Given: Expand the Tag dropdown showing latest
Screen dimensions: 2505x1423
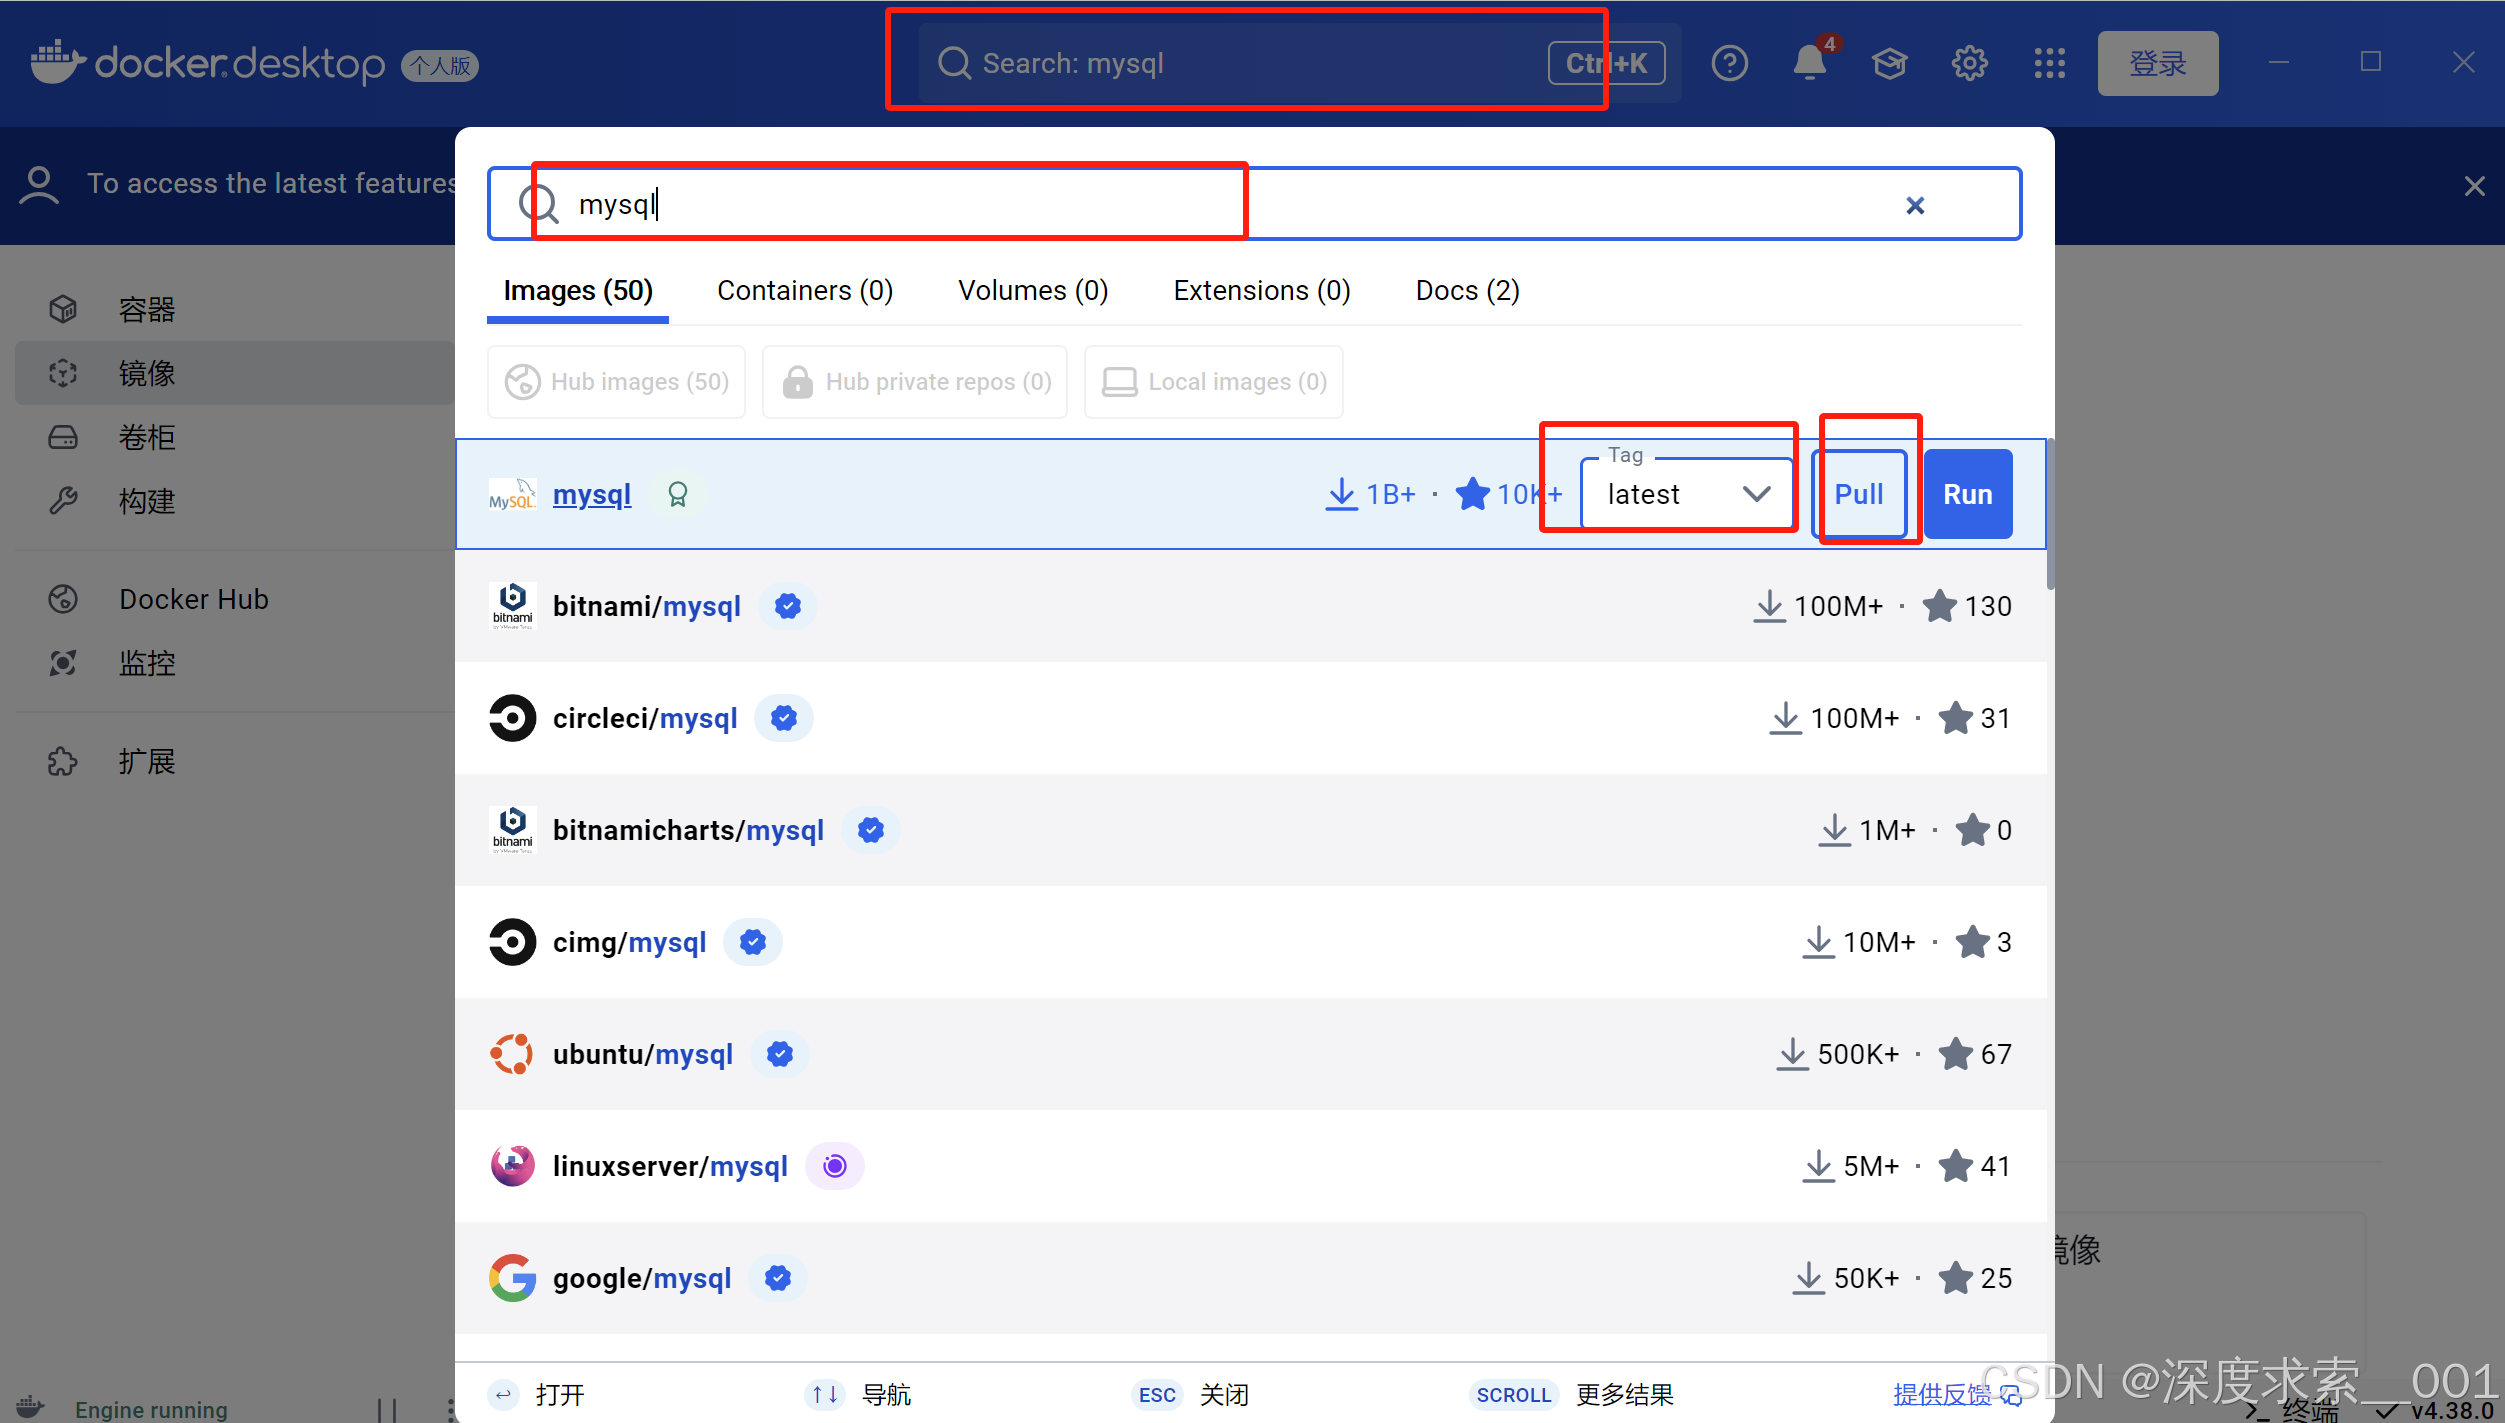Looking at the screenshot, I should click(1687, 494).
